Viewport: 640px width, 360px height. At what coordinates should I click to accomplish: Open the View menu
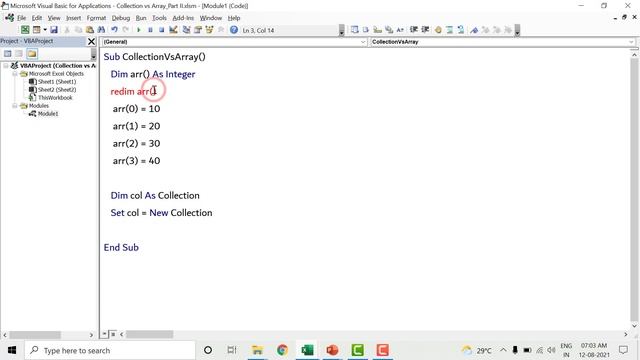[x=53, y=18]
